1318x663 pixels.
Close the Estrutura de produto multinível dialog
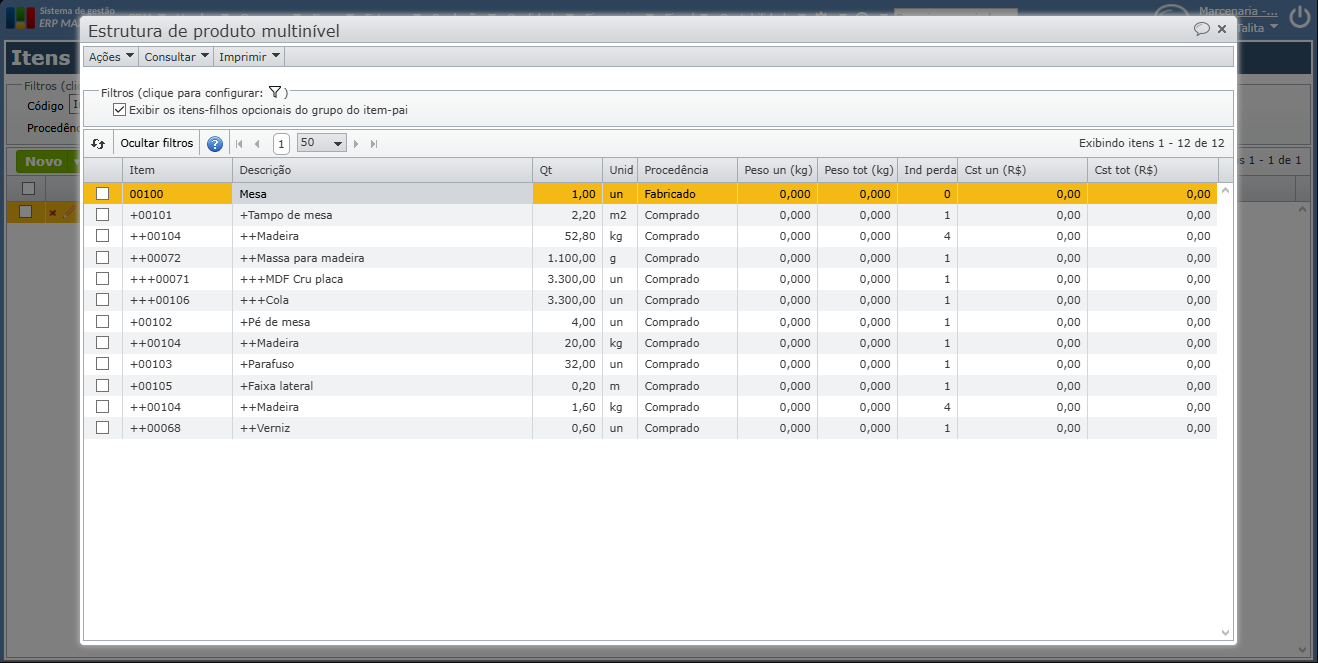[1222, 29]
